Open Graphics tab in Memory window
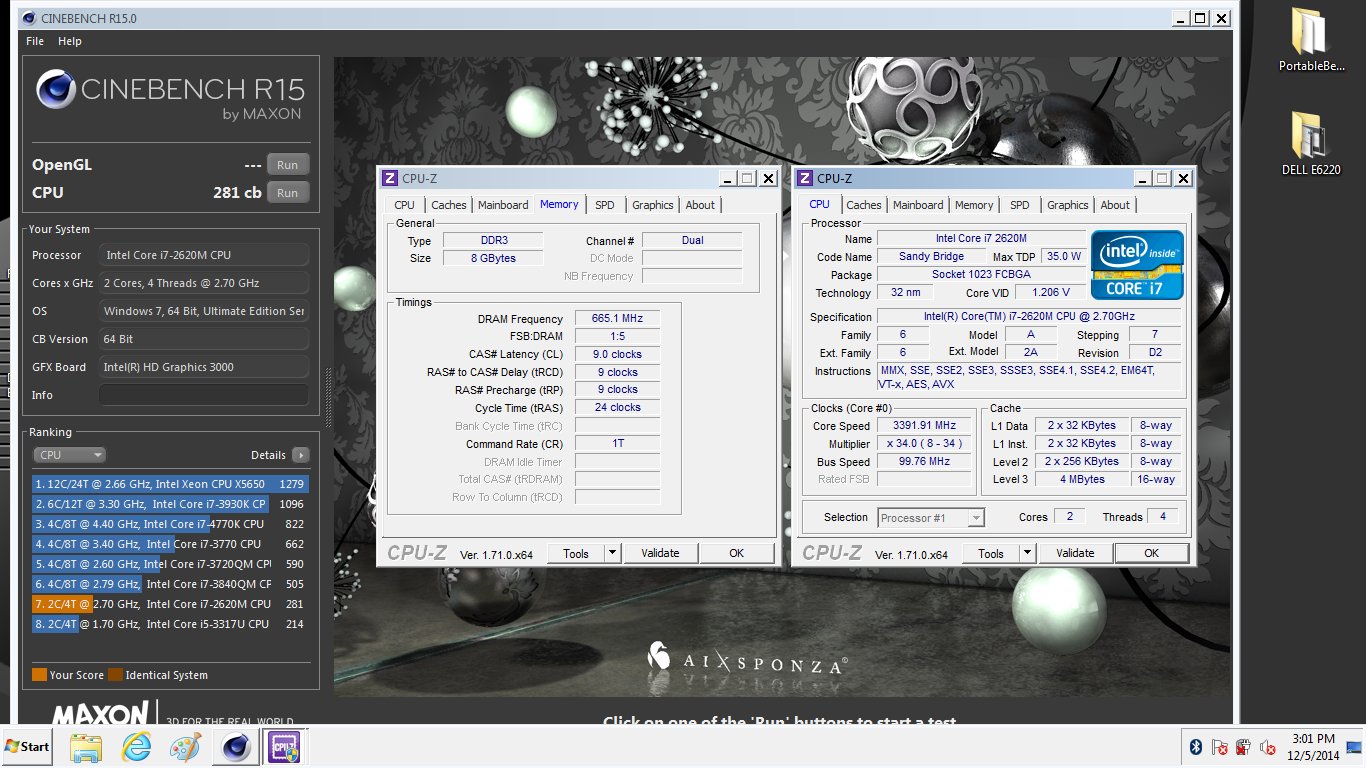 [653, 205]
